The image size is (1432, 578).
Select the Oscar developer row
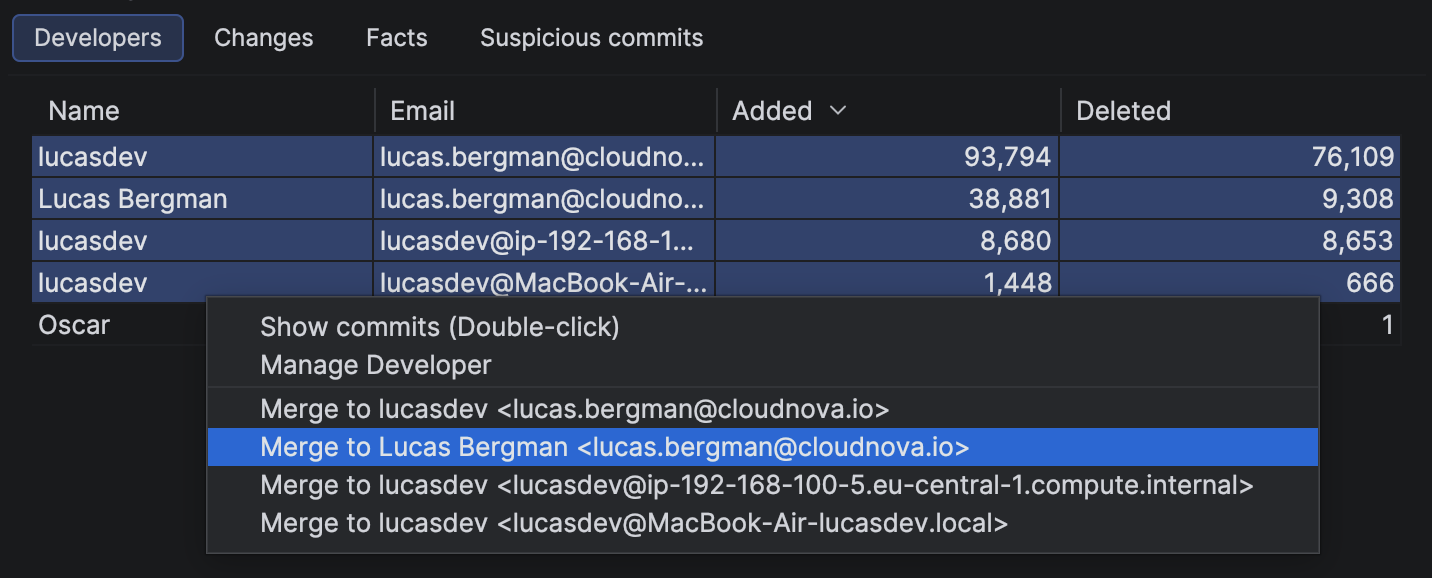pyautogui.click(x=73, y=324)
